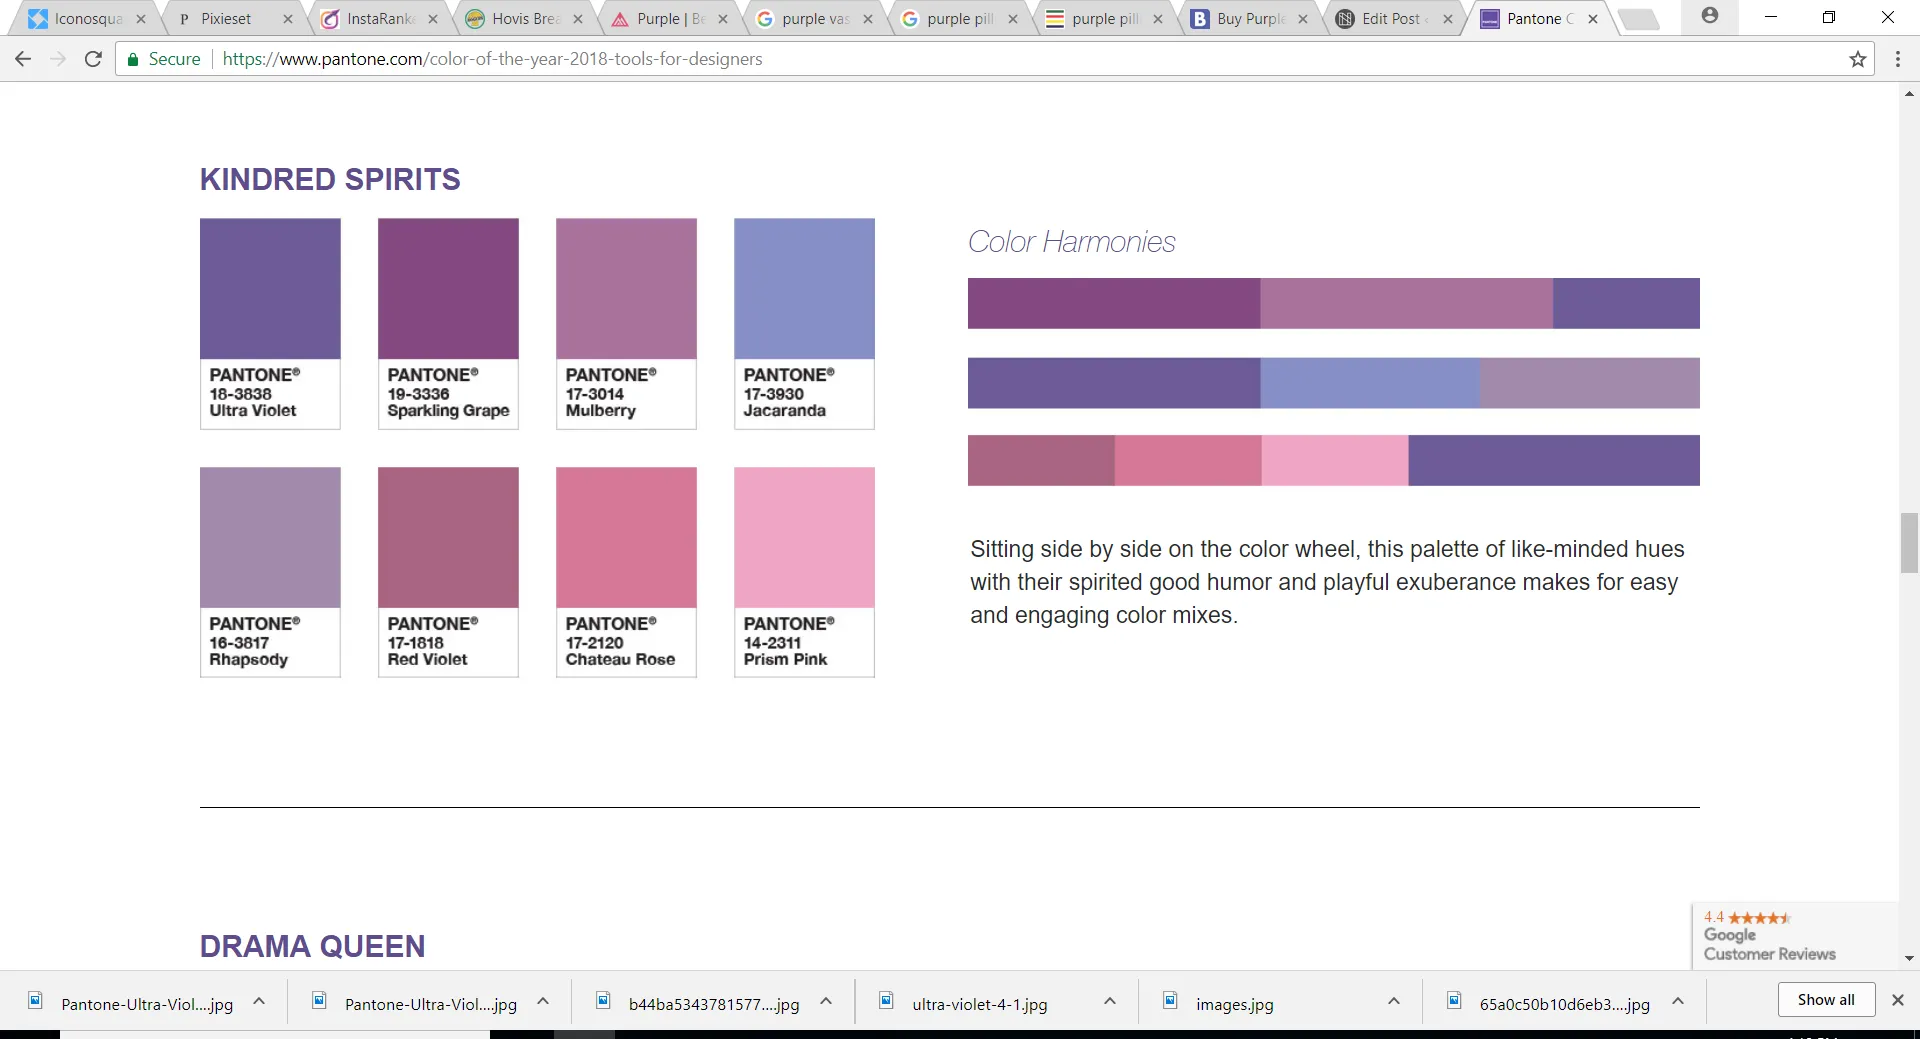Expand options for ultra-violet-4-1.jpg download

(x=1109, y=1001)
